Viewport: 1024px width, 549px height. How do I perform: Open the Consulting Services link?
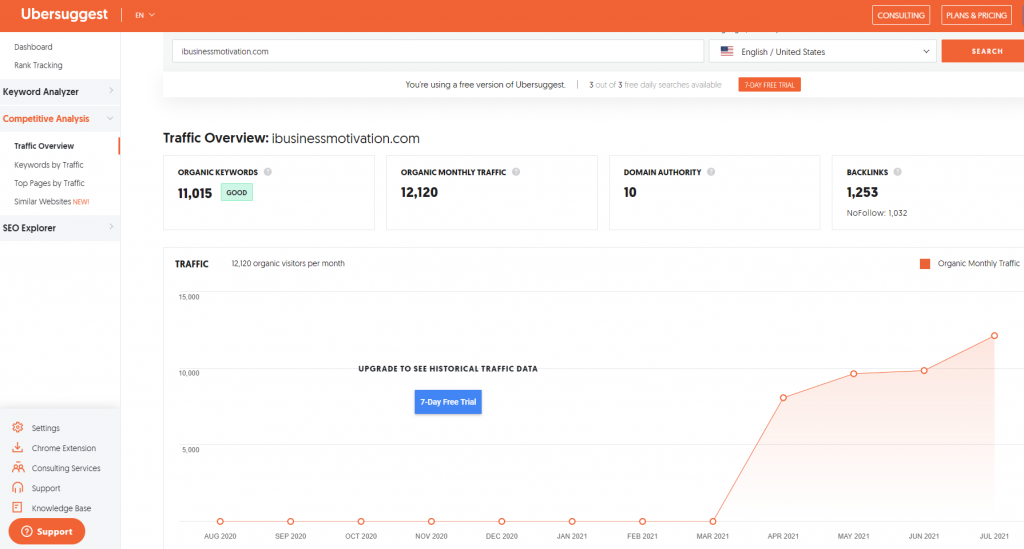coord(66,468)
